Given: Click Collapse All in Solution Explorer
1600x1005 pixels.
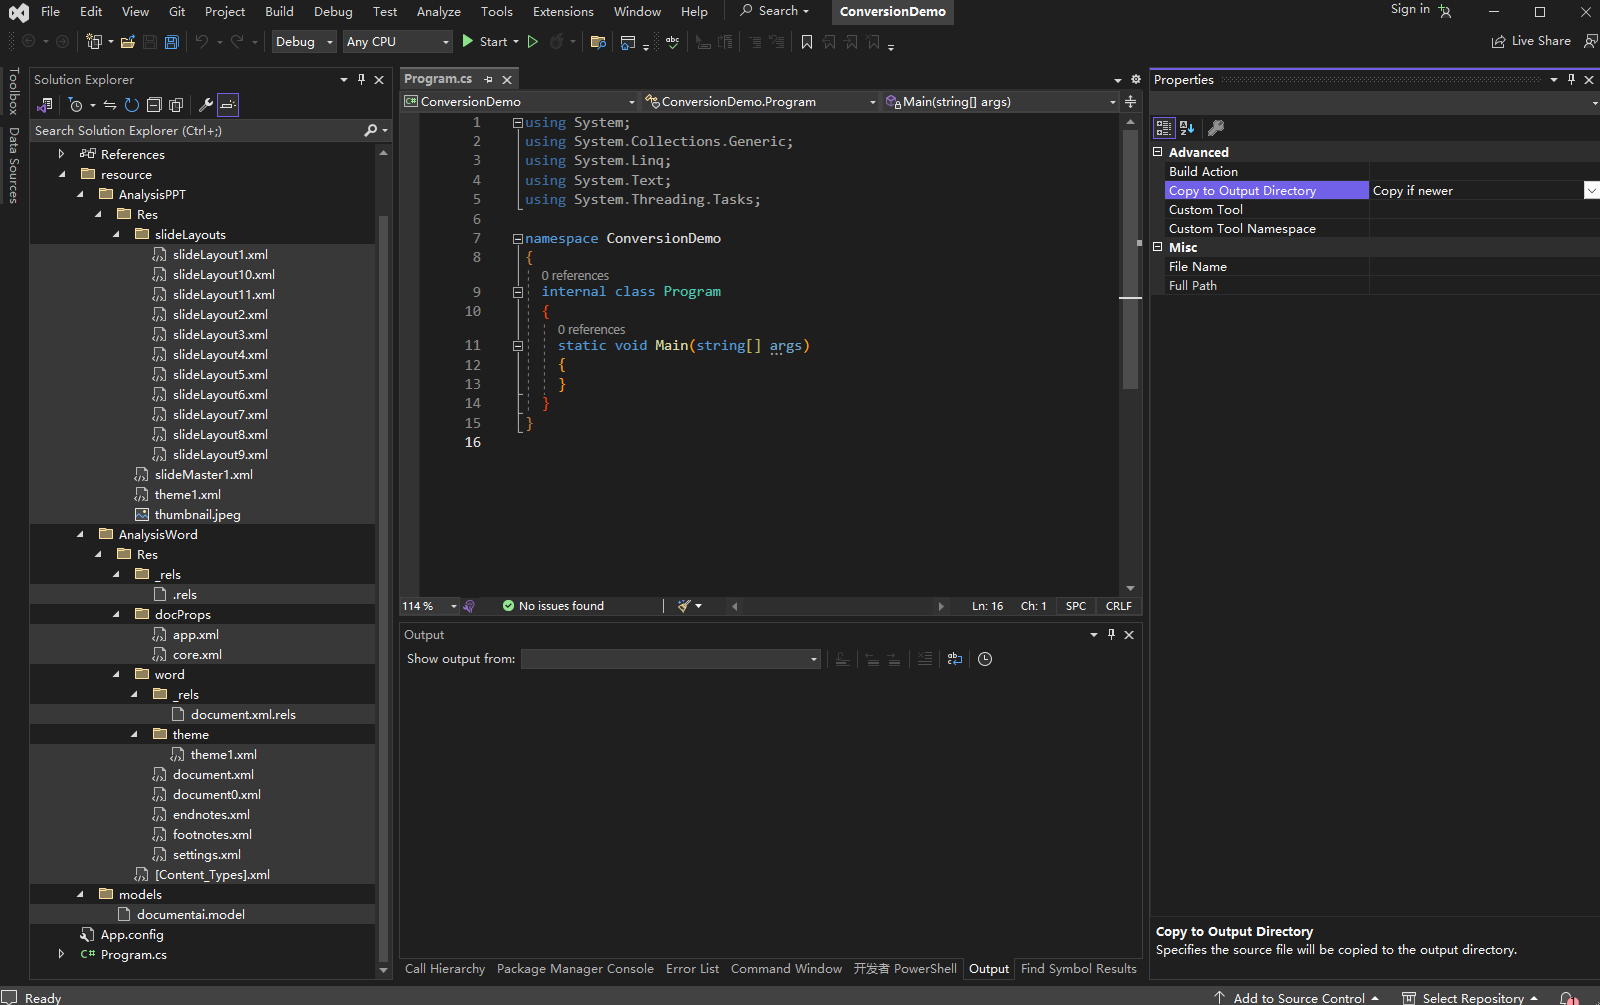Looking at the screenshot, I should click(x=154, y=105).
